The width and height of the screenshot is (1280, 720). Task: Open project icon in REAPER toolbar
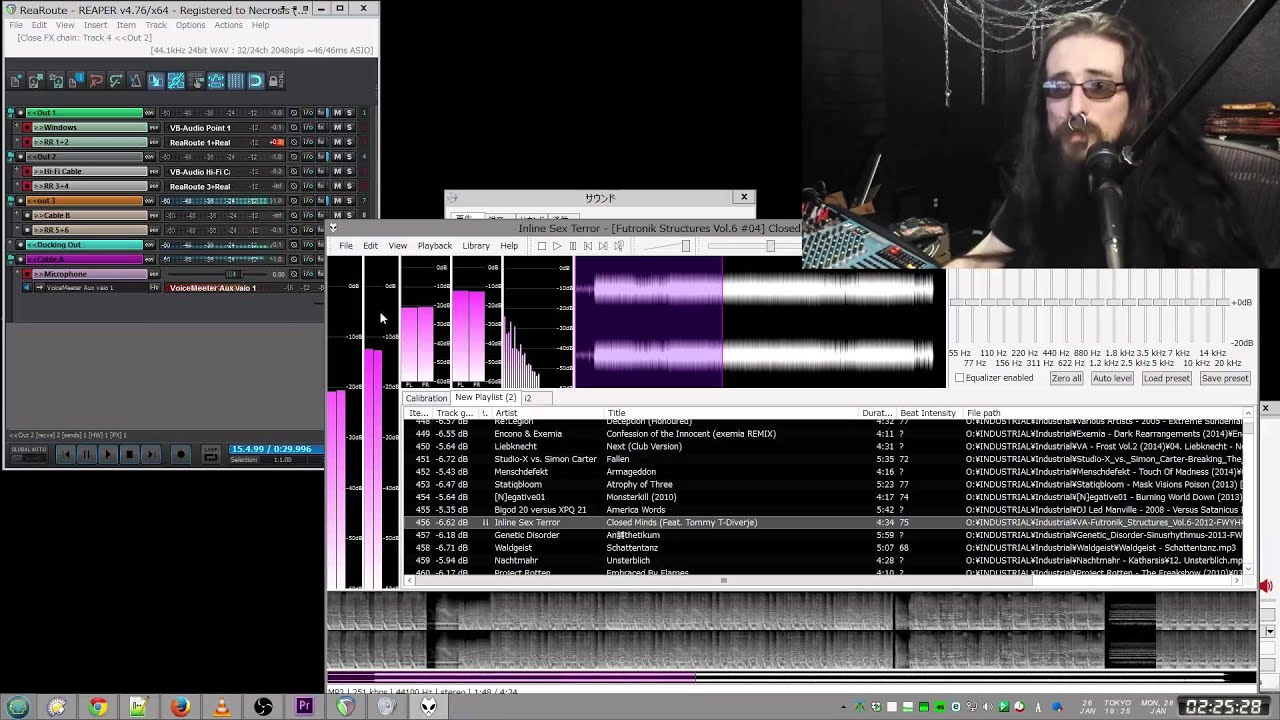(36, 81)
